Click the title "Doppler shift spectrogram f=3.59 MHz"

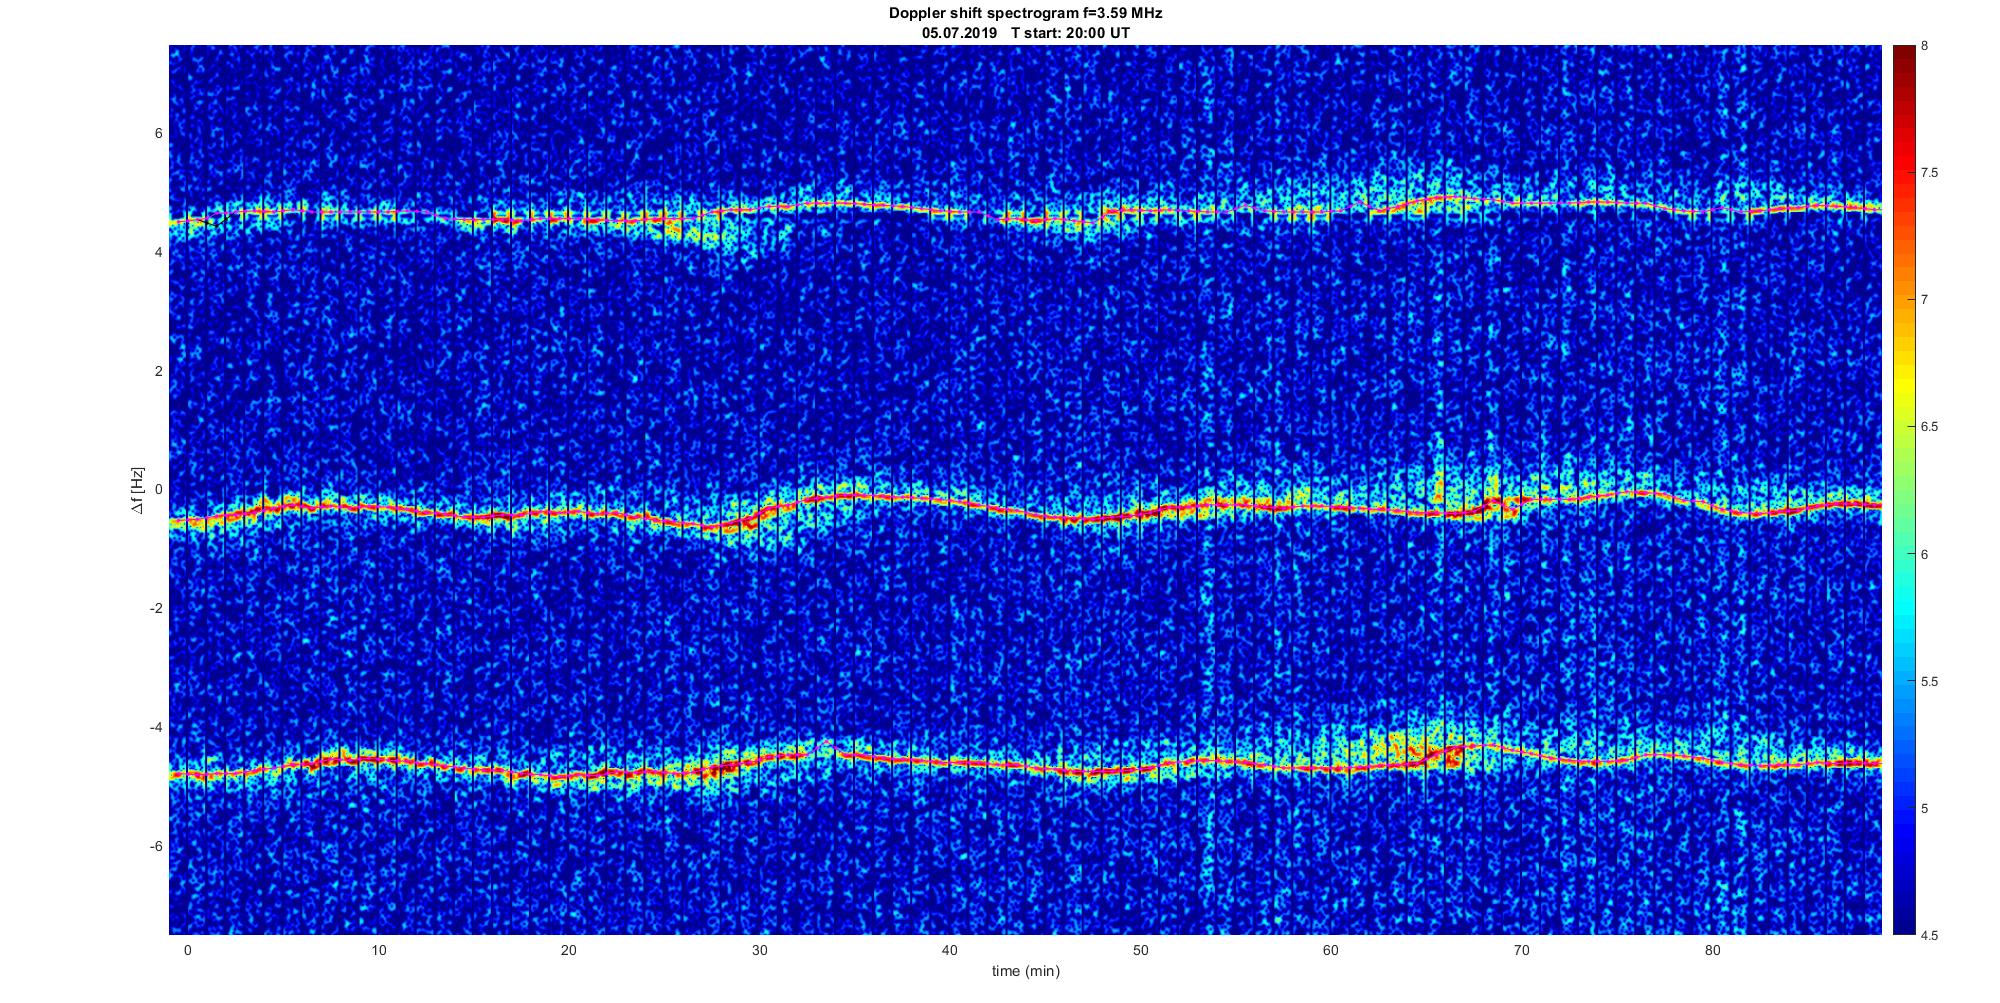tap(1025, 14)
